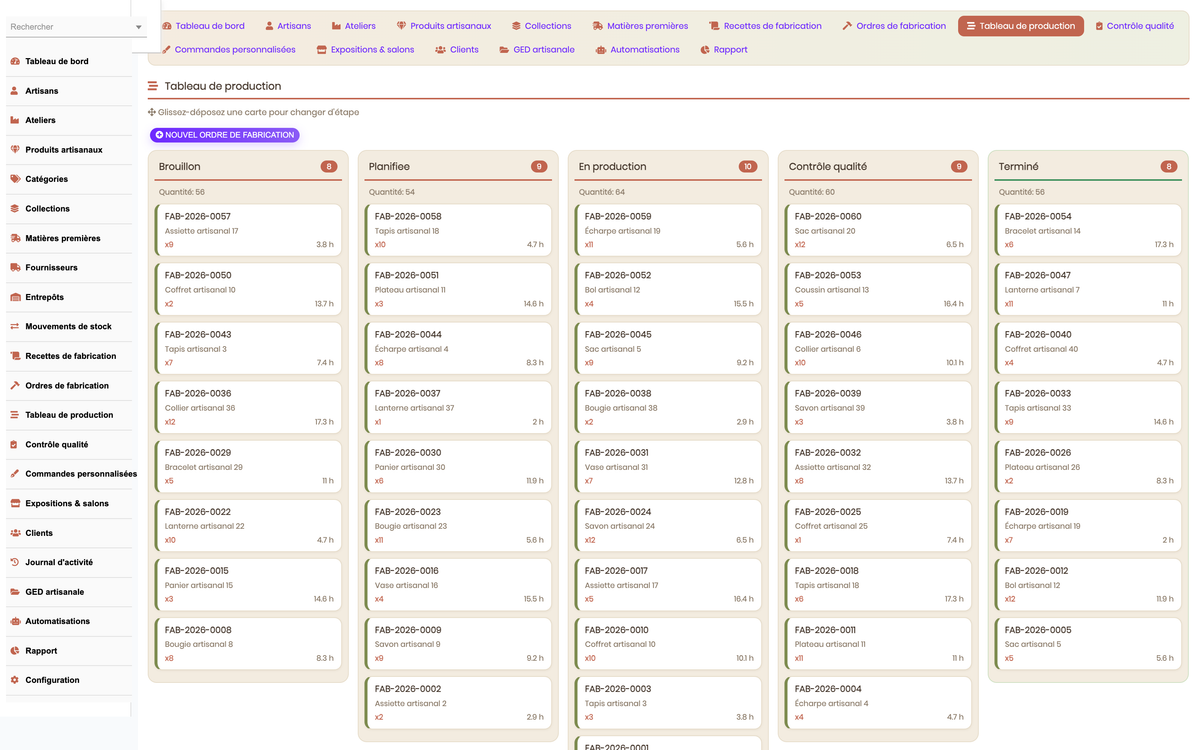Select card FAB-2026-0005 Sac artisanal 5
Image resolution: width=1200 pixels, height=750 pixels.
1088,644
